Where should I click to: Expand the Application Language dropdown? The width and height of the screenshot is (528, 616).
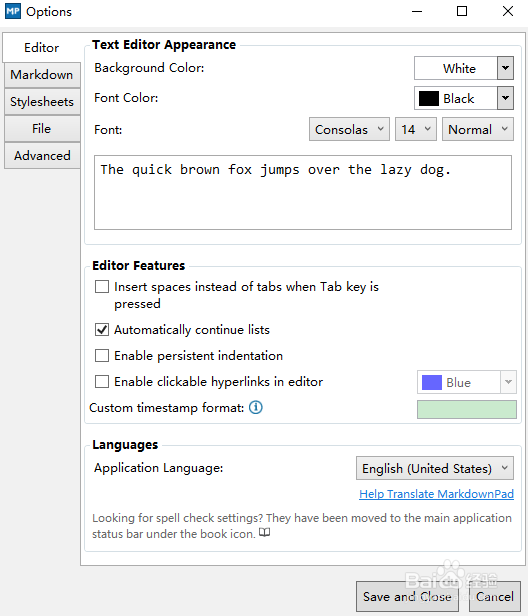[434, 468]
